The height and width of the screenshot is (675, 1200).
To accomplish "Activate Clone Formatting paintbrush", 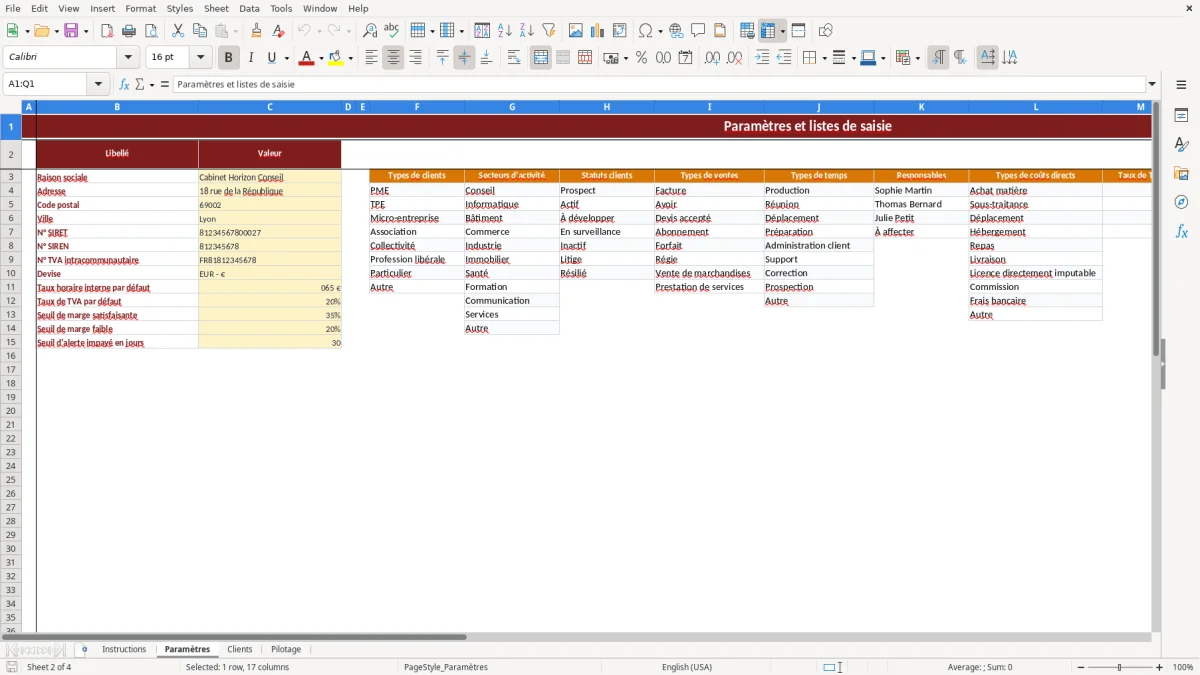I will [x=257, y=31].
